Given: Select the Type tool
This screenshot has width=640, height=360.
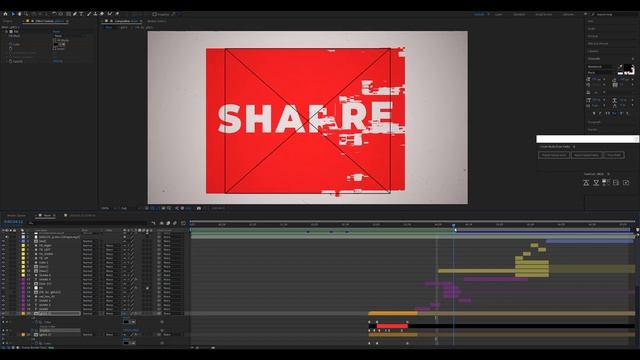Looking at the screenshot, I should (x=81, y=14).
